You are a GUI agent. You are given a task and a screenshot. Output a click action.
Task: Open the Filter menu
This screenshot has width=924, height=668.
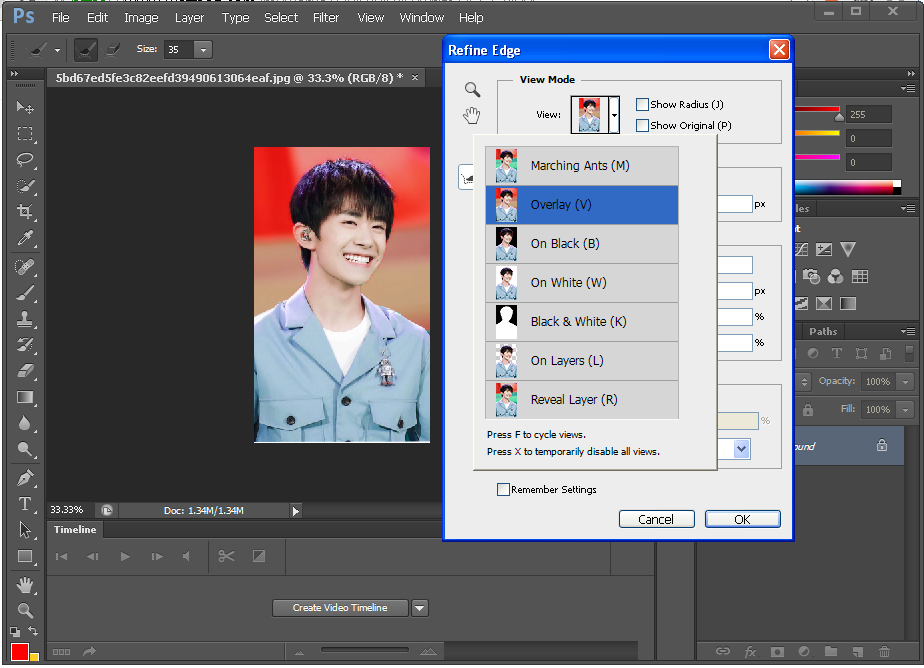326,17
